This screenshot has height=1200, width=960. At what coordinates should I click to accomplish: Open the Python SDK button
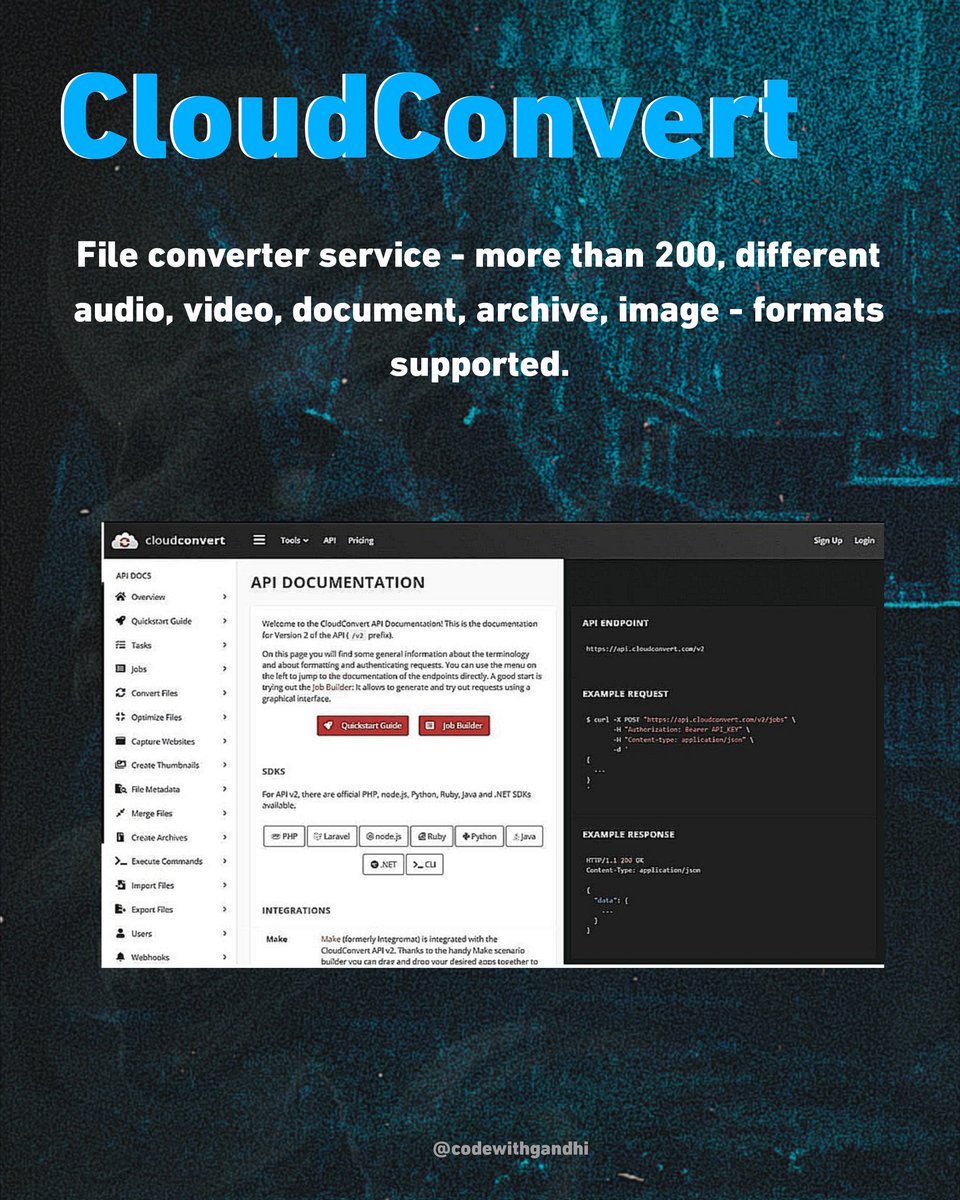click(x=479, y=836)
